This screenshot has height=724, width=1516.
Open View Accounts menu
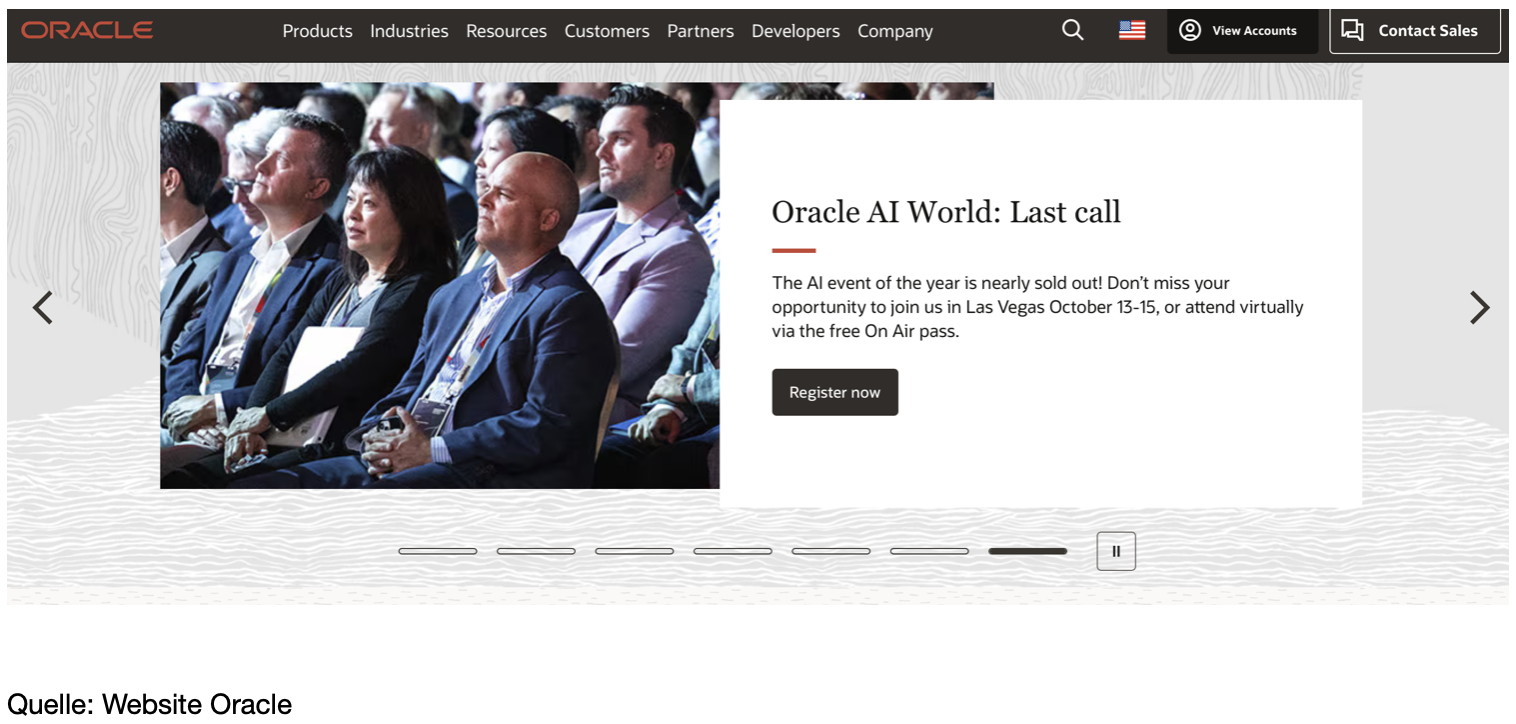click(x=1240, y=30)
